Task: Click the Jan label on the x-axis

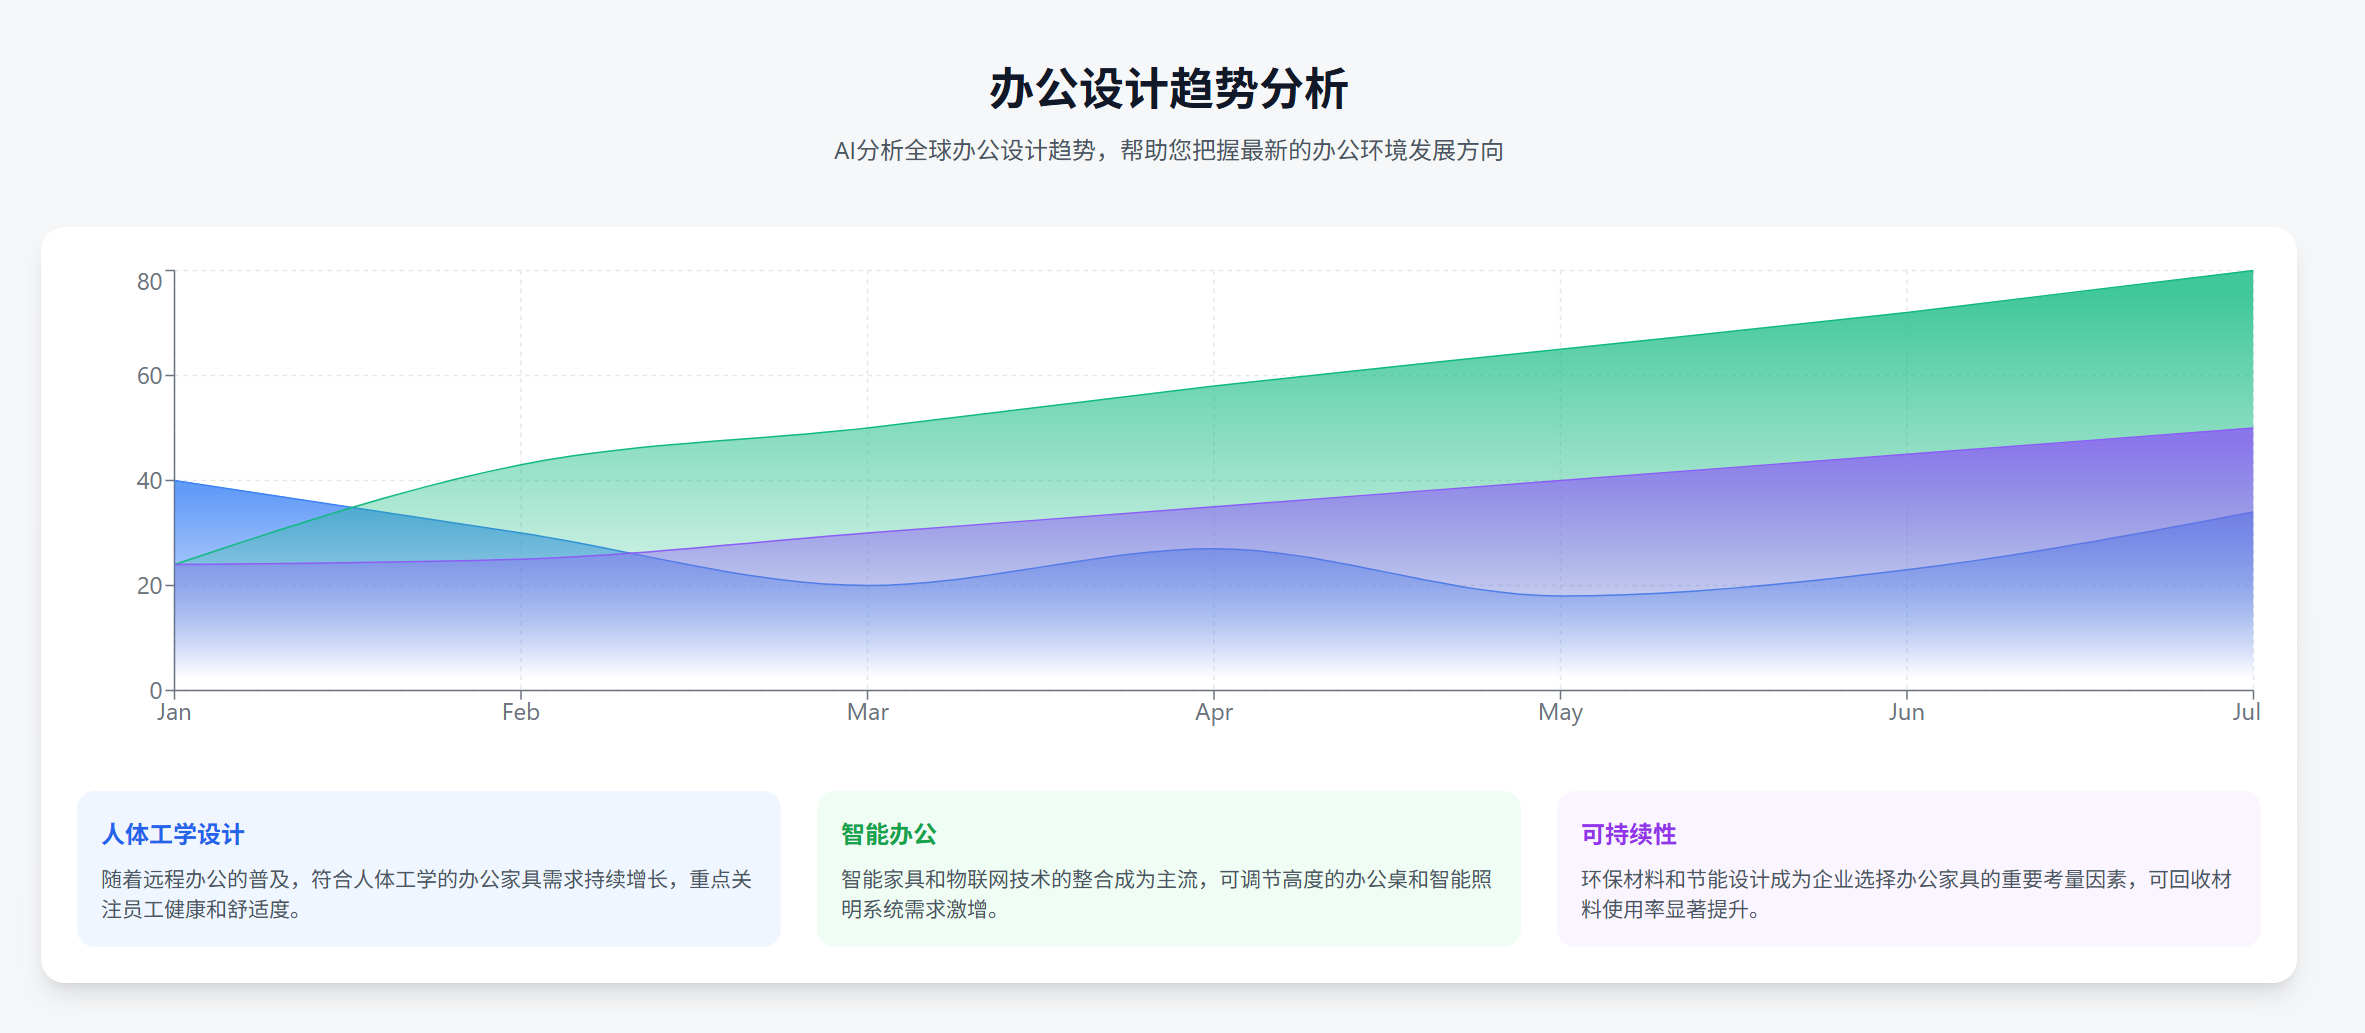Action: click(x=174, y=712)
